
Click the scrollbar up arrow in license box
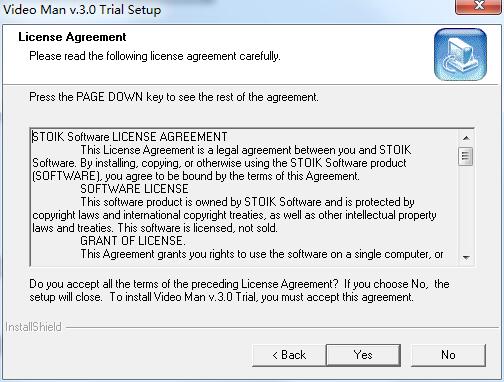pos(466,138)
